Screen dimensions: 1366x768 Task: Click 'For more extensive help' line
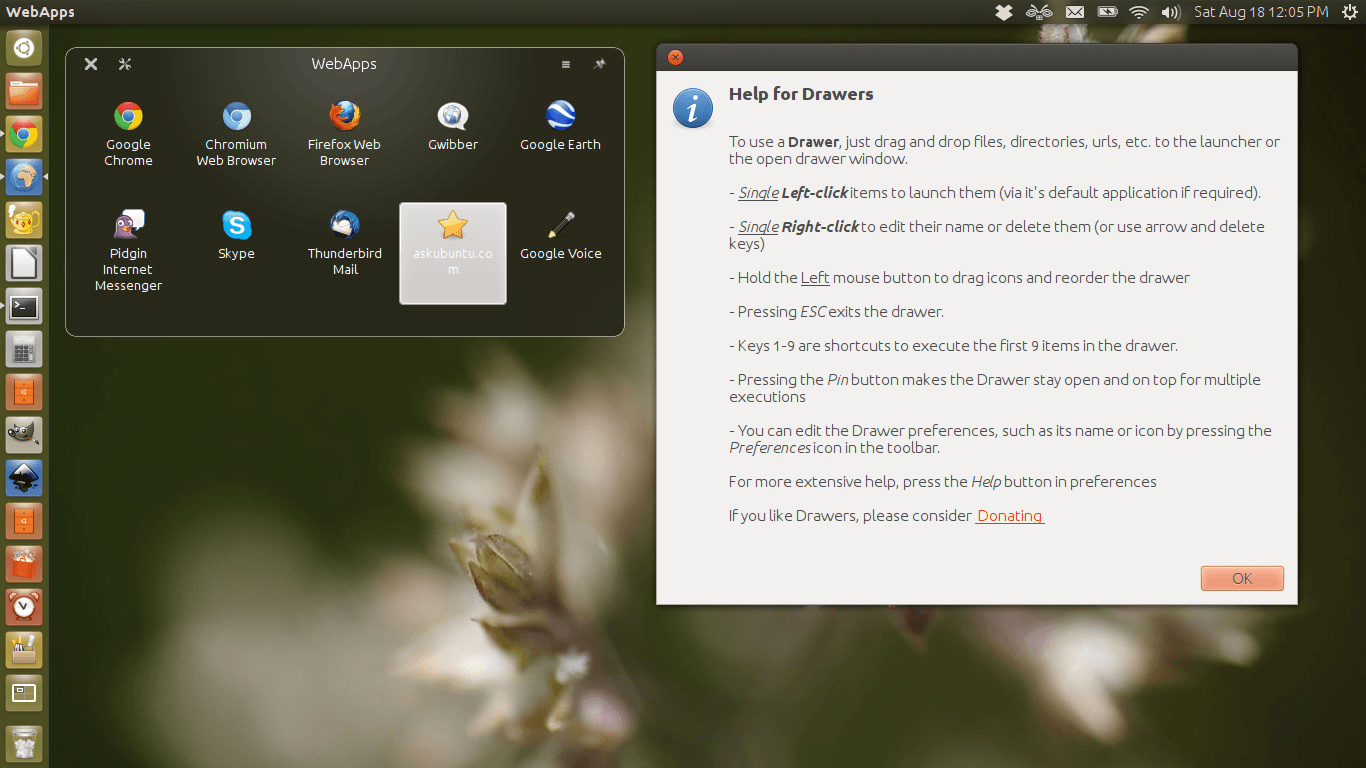[x=942, y=482]
